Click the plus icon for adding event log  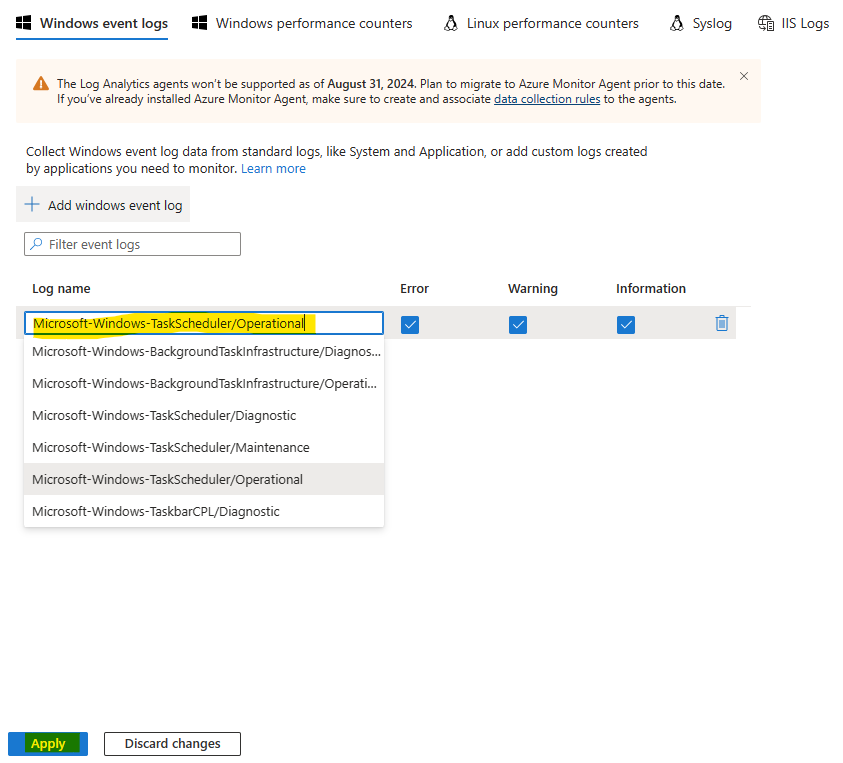pyautogui.click(x=32, y=204)
